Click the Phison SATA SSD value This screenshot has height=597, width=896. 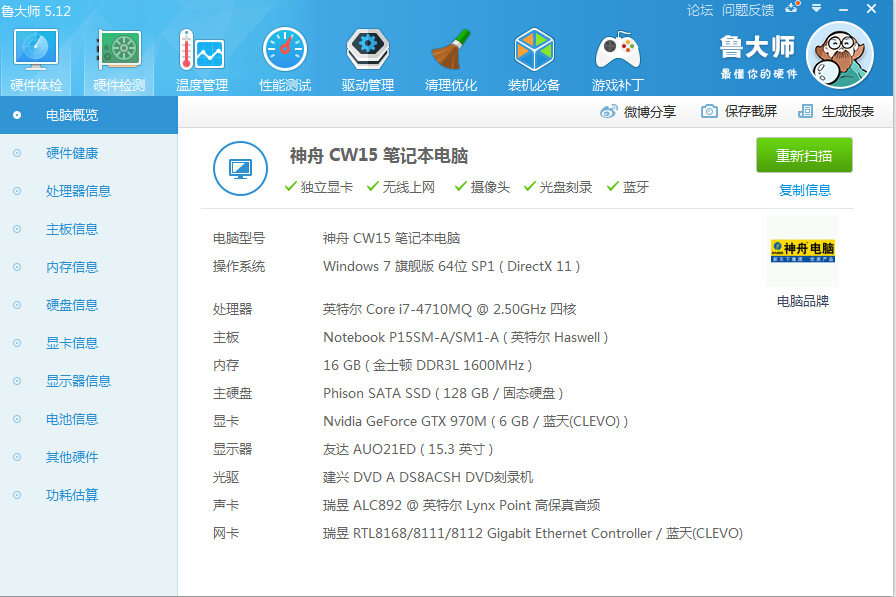pos(443,393)
